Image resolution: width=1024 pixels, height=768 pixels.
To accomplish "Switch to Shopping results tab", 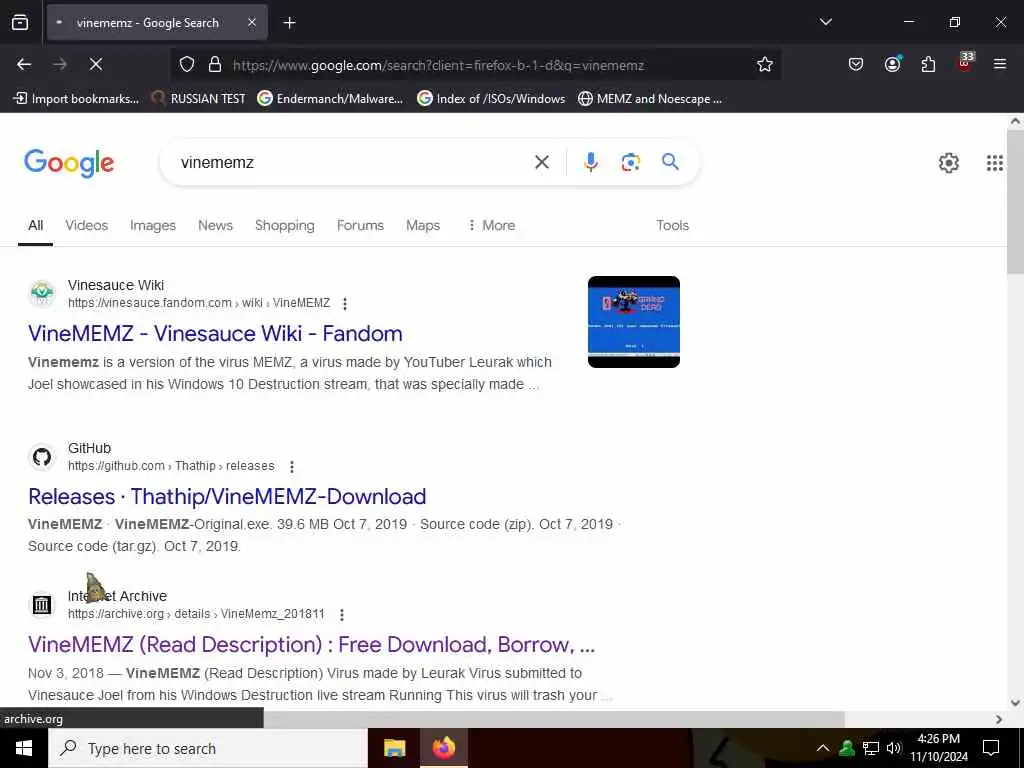I will click(x=284, y=225).
